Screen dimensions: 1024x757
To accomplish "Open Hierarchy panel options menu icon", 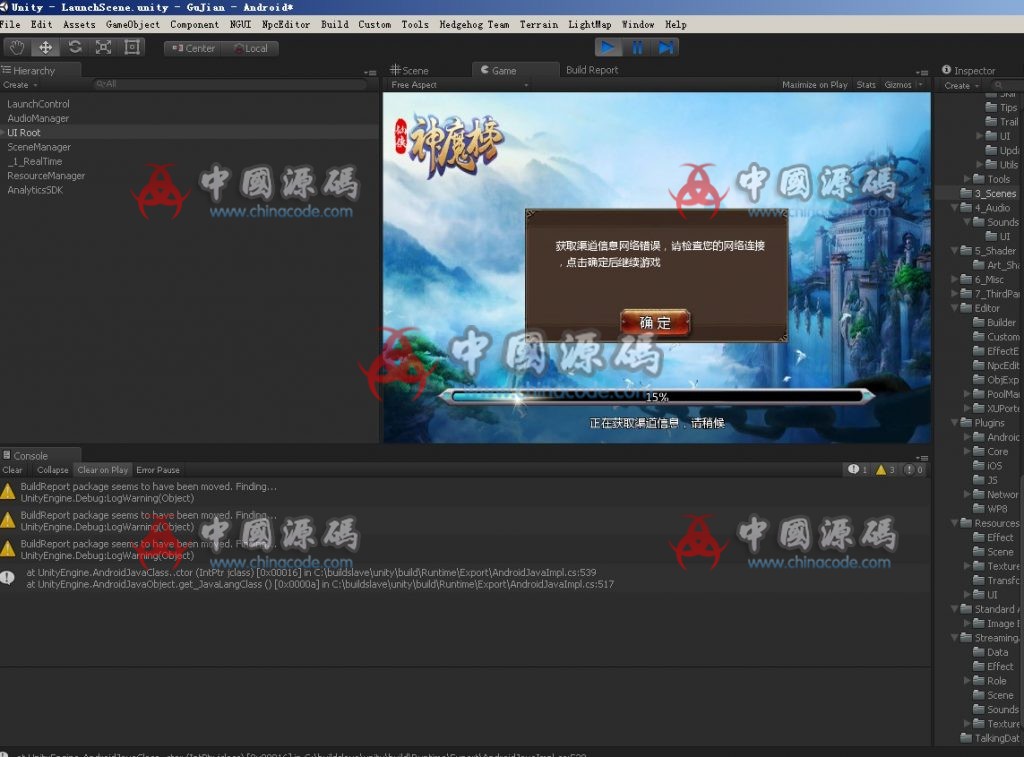I will (x=370, y=72).
